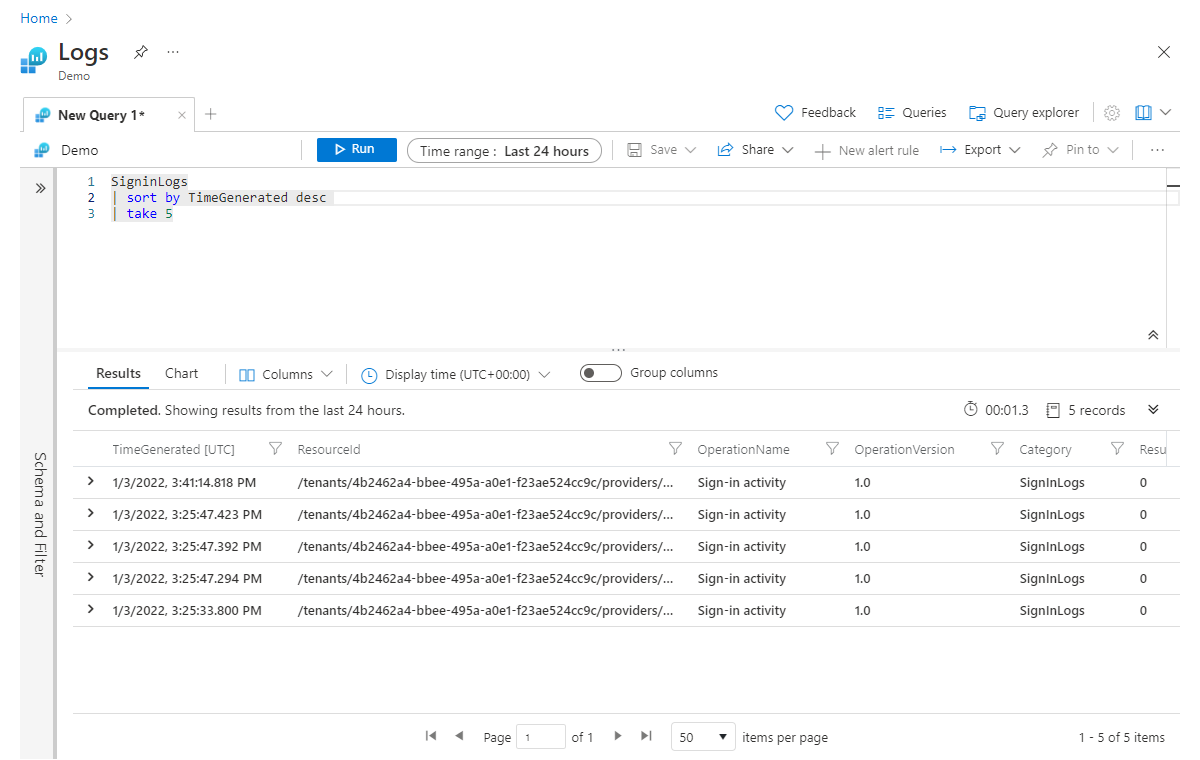Click the SigninLogs line in the query editor
Screen dimensions: 1200x760
[x=149, y=182]
